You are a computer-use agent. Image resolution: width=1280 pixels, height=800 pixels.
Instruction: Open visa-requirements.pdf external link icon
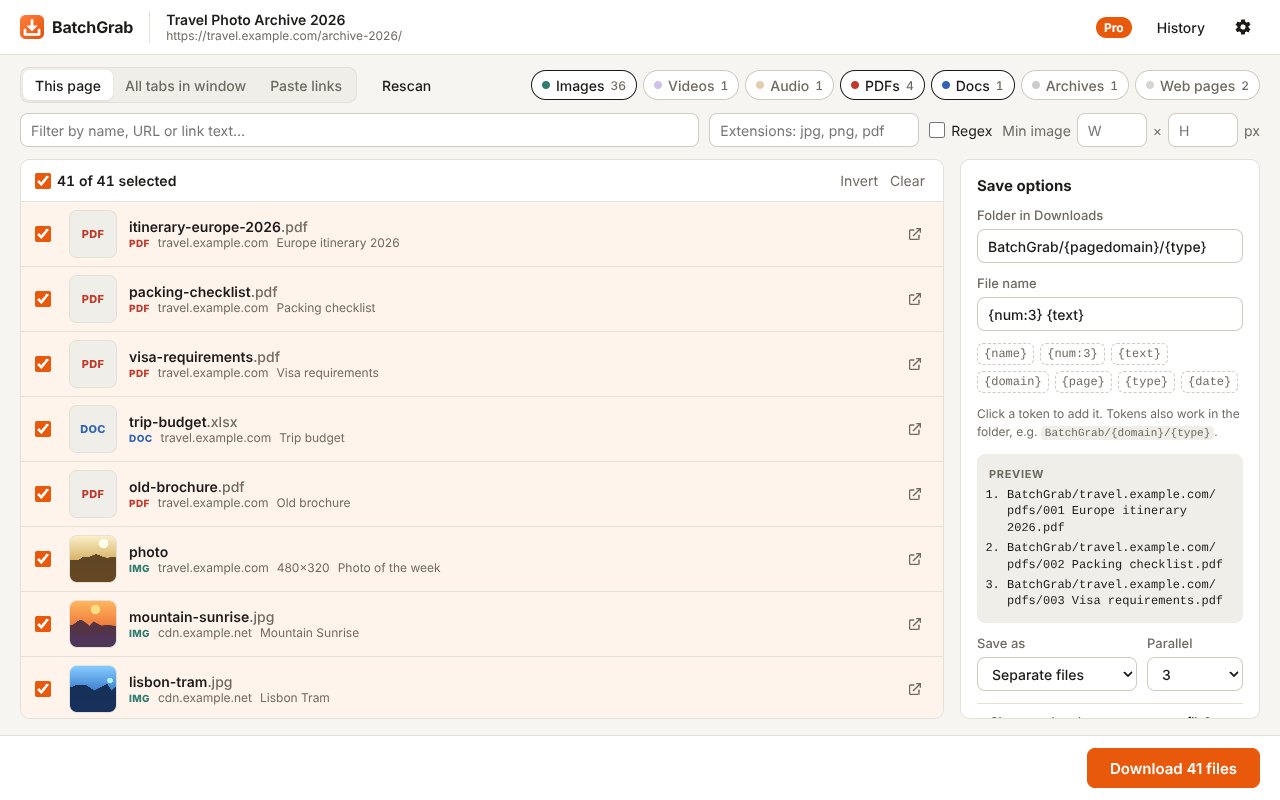click(x=914, y=364)
